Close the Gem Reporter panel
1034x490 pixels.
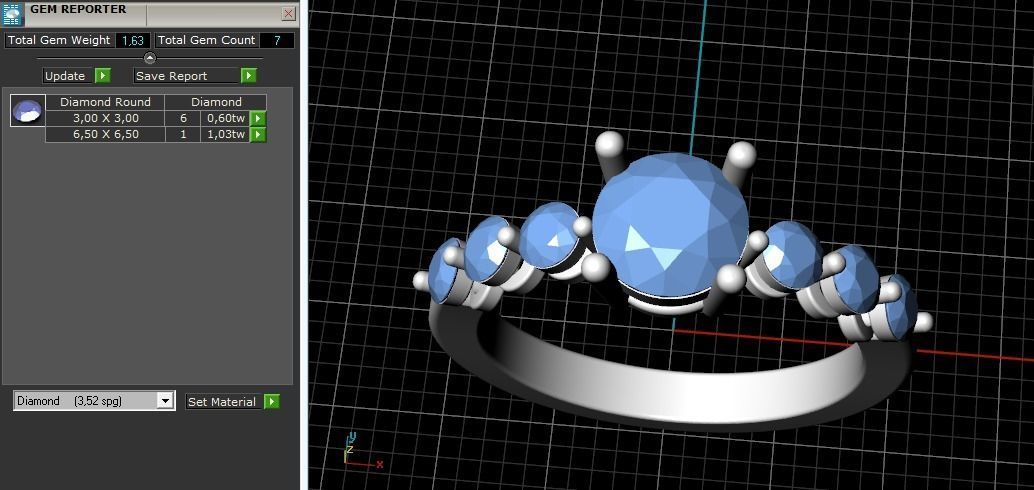click(x=288, y=14)
